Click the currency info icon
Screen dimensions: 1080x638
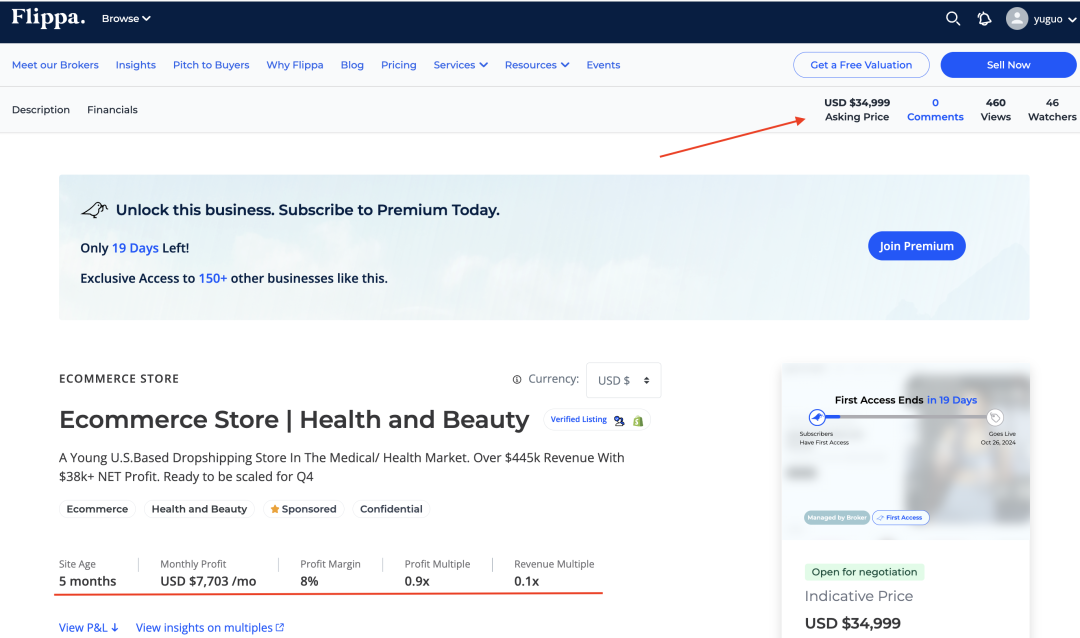pyautogui.click(x=517, y=380)
